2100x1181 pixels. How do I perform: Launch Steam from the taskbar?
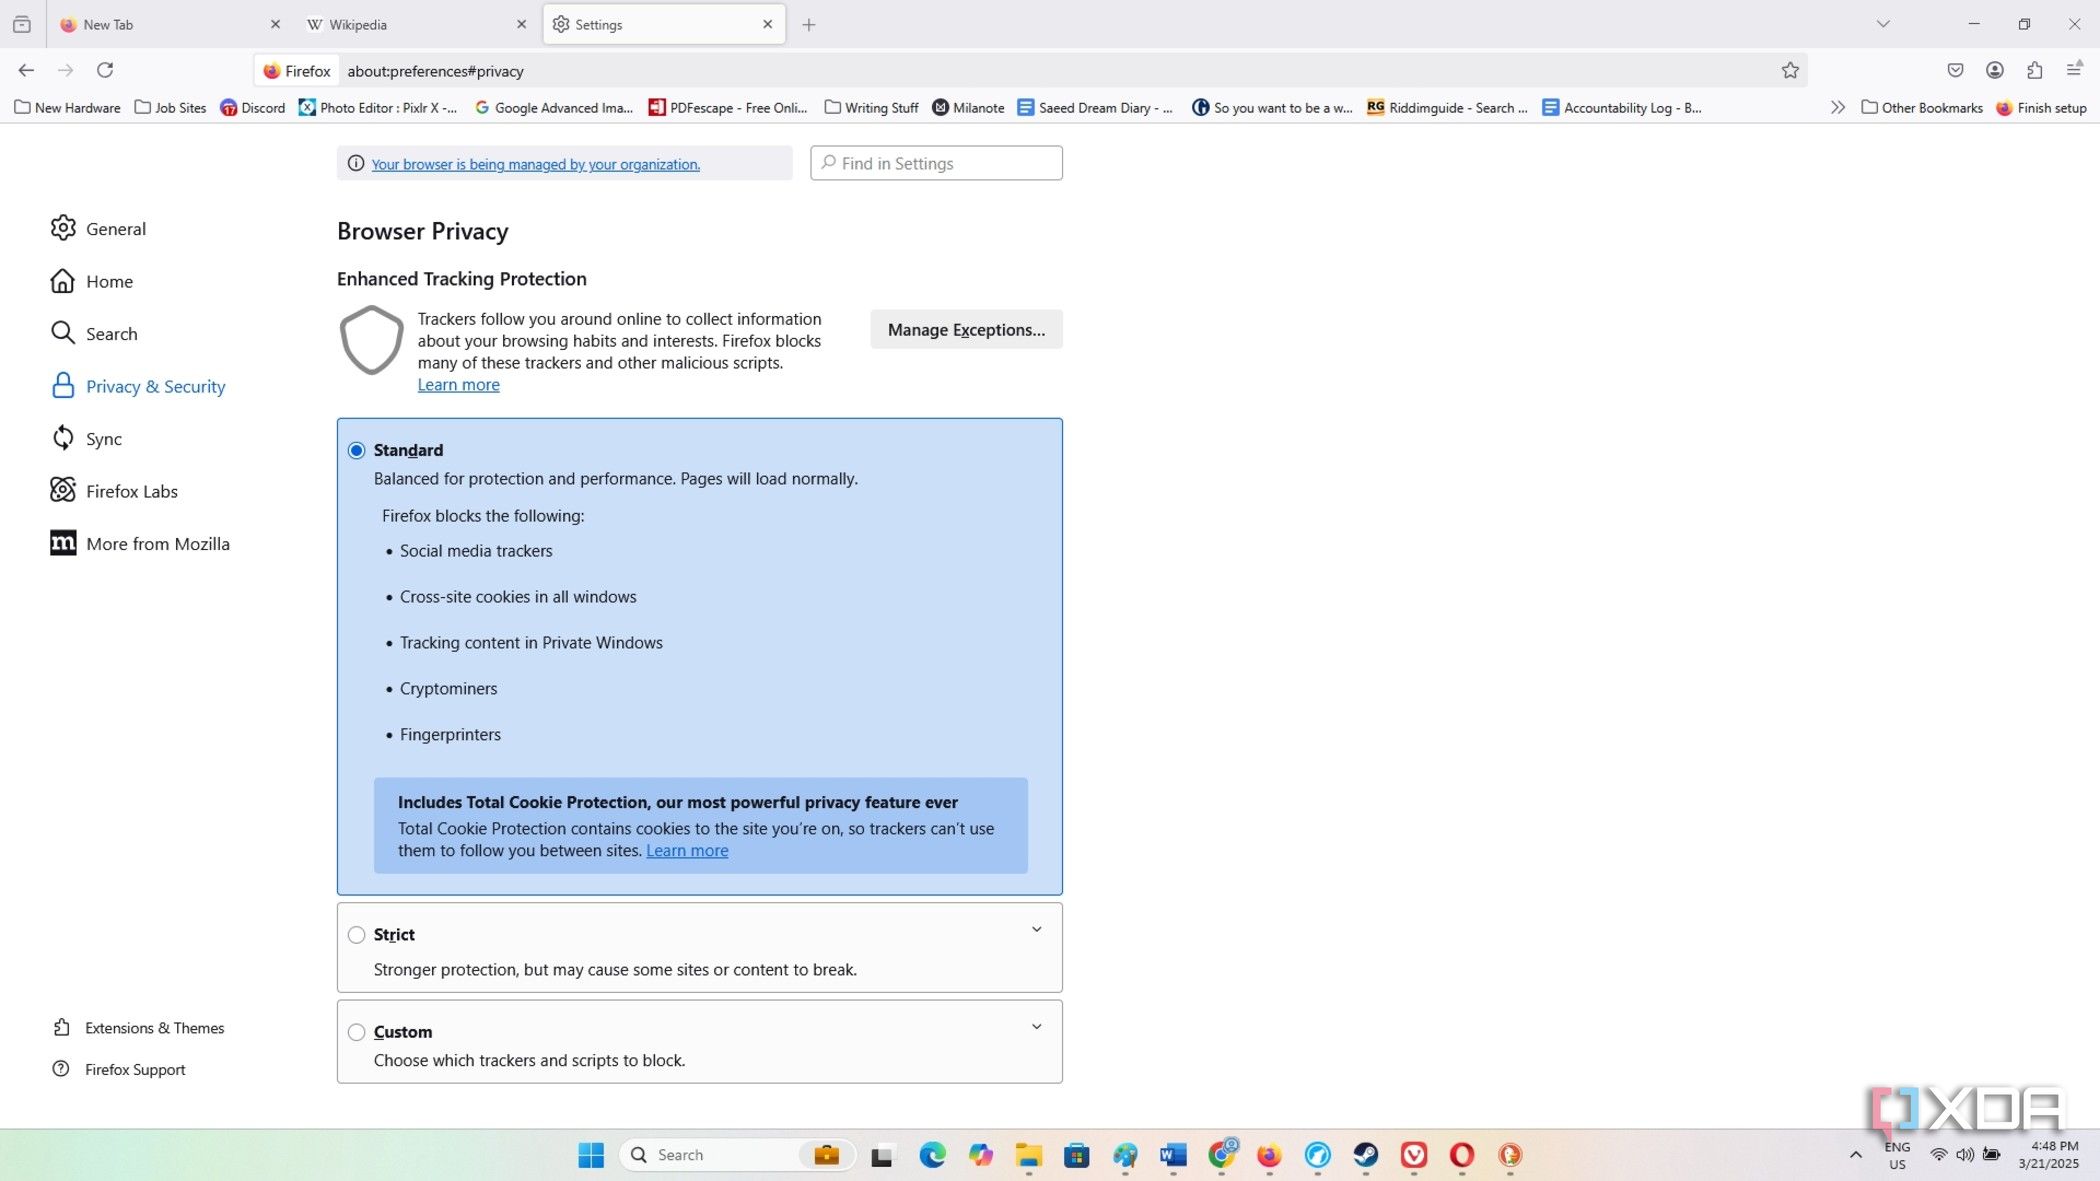point(1365,1155)
